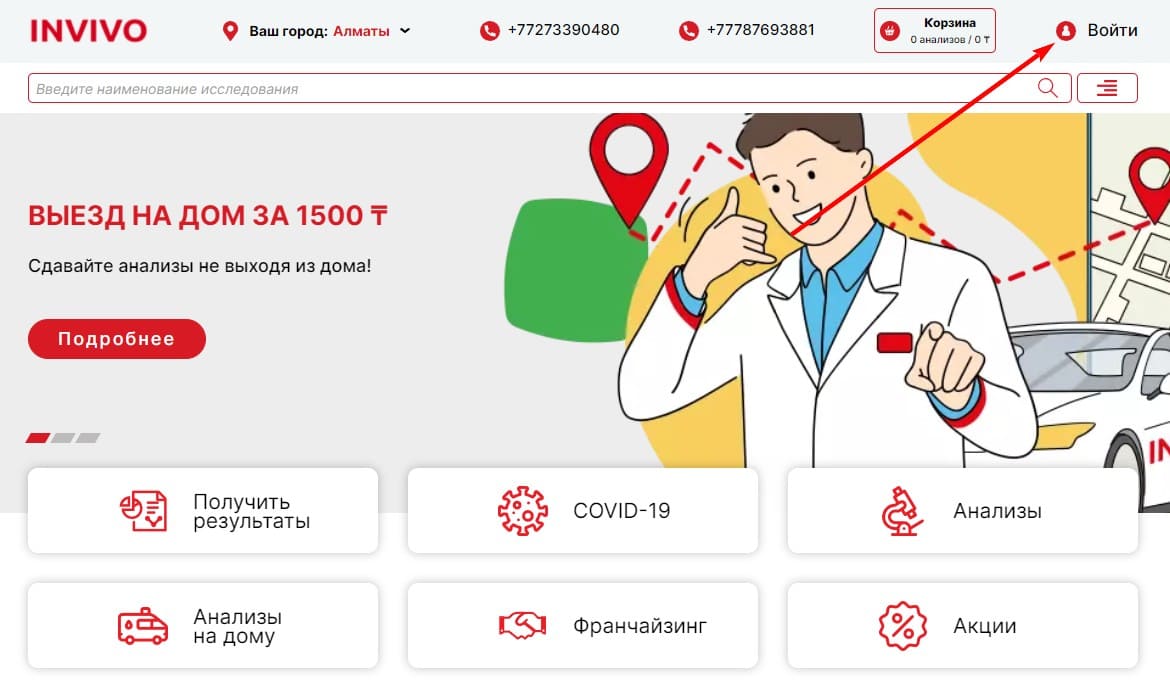Click the INVIVO logo
This screenshot has height=699, width=1170.
88,31
